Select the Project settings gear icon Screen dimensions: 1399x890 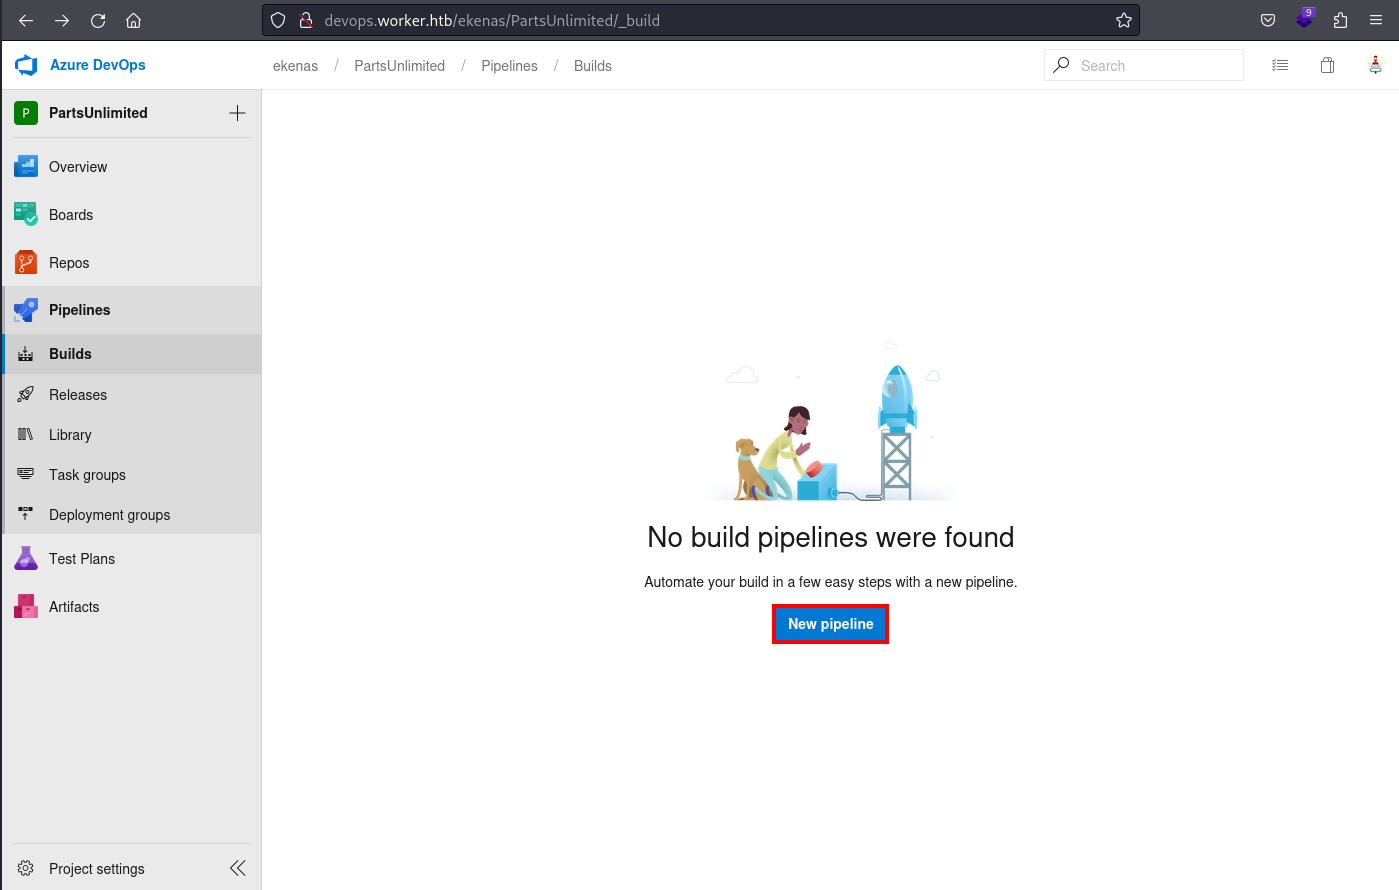[26, 869]
